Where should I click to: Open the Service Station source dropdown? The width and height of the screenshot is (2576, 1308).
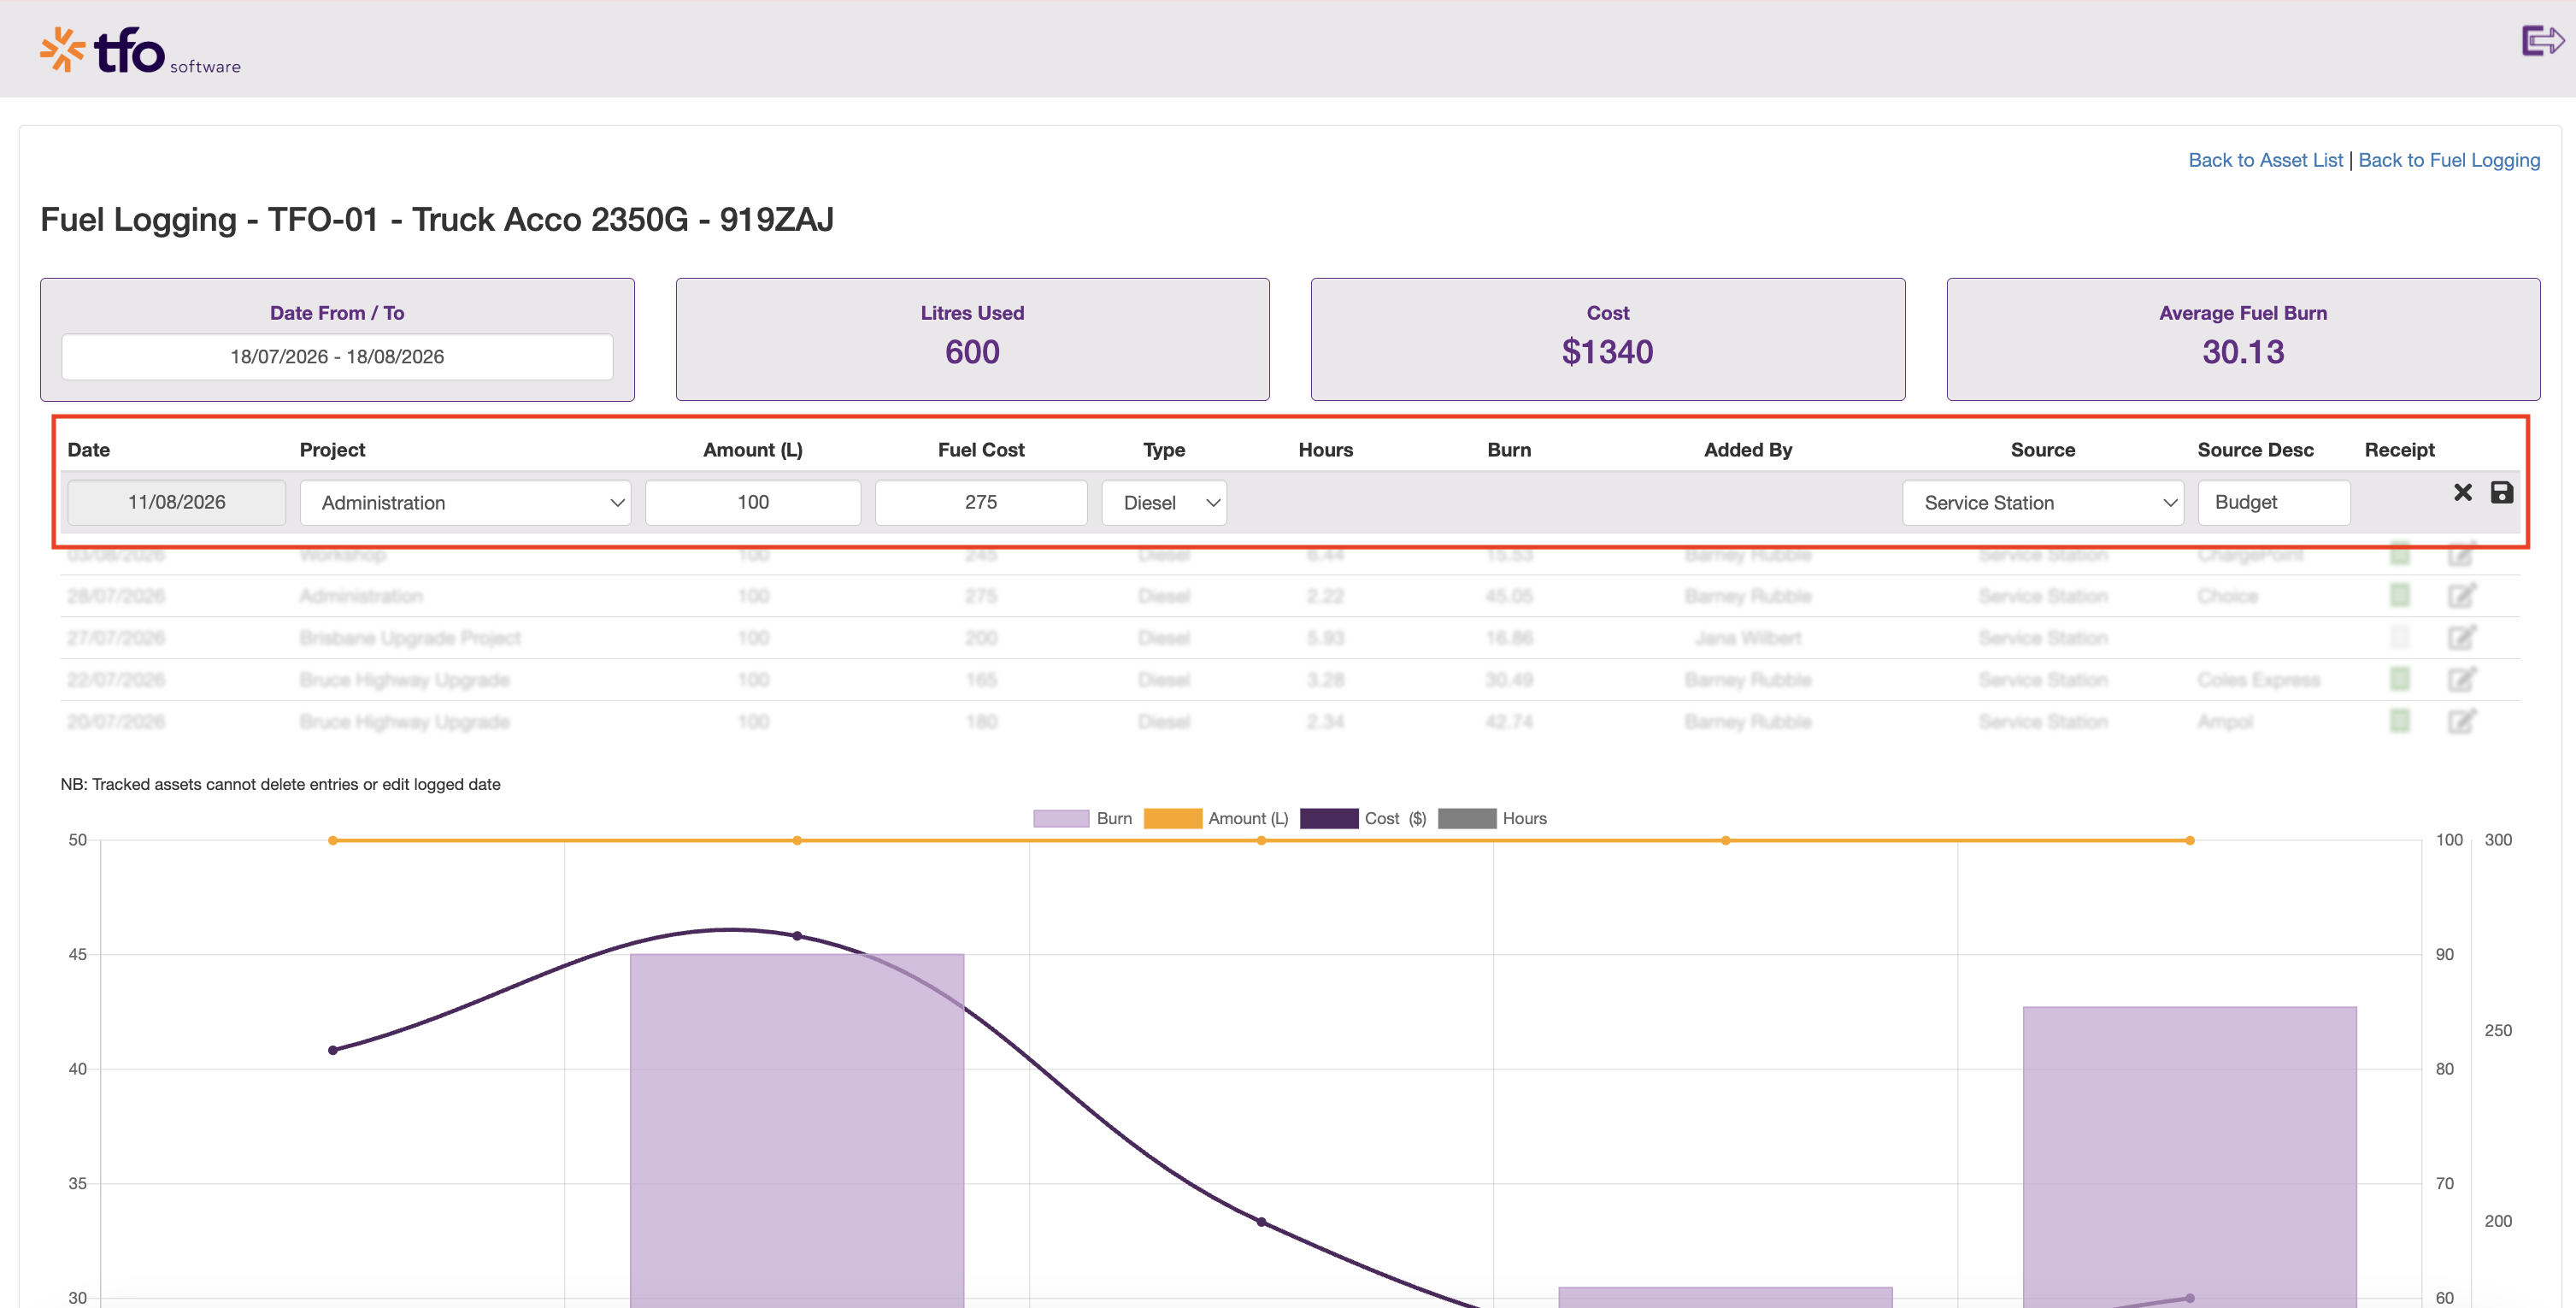click(x=2042, y=502)
